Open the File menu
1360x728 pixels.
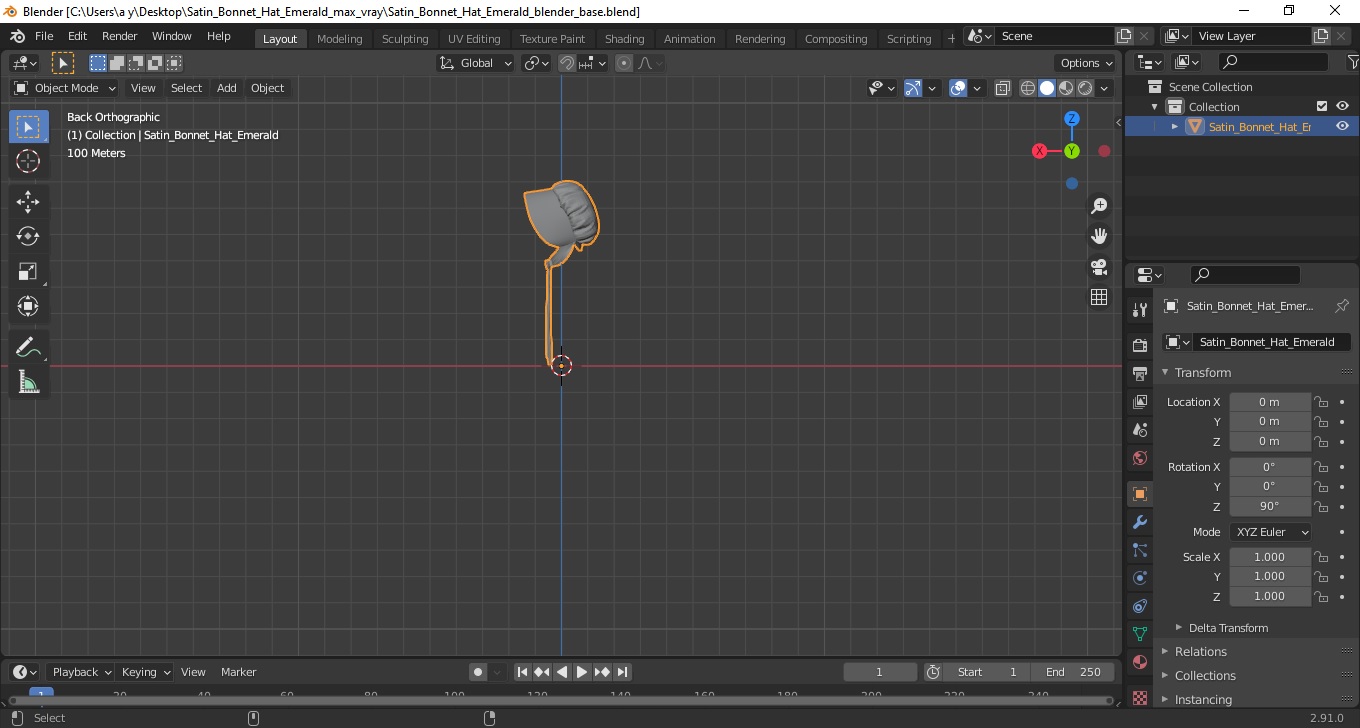[x=44, y=36]
